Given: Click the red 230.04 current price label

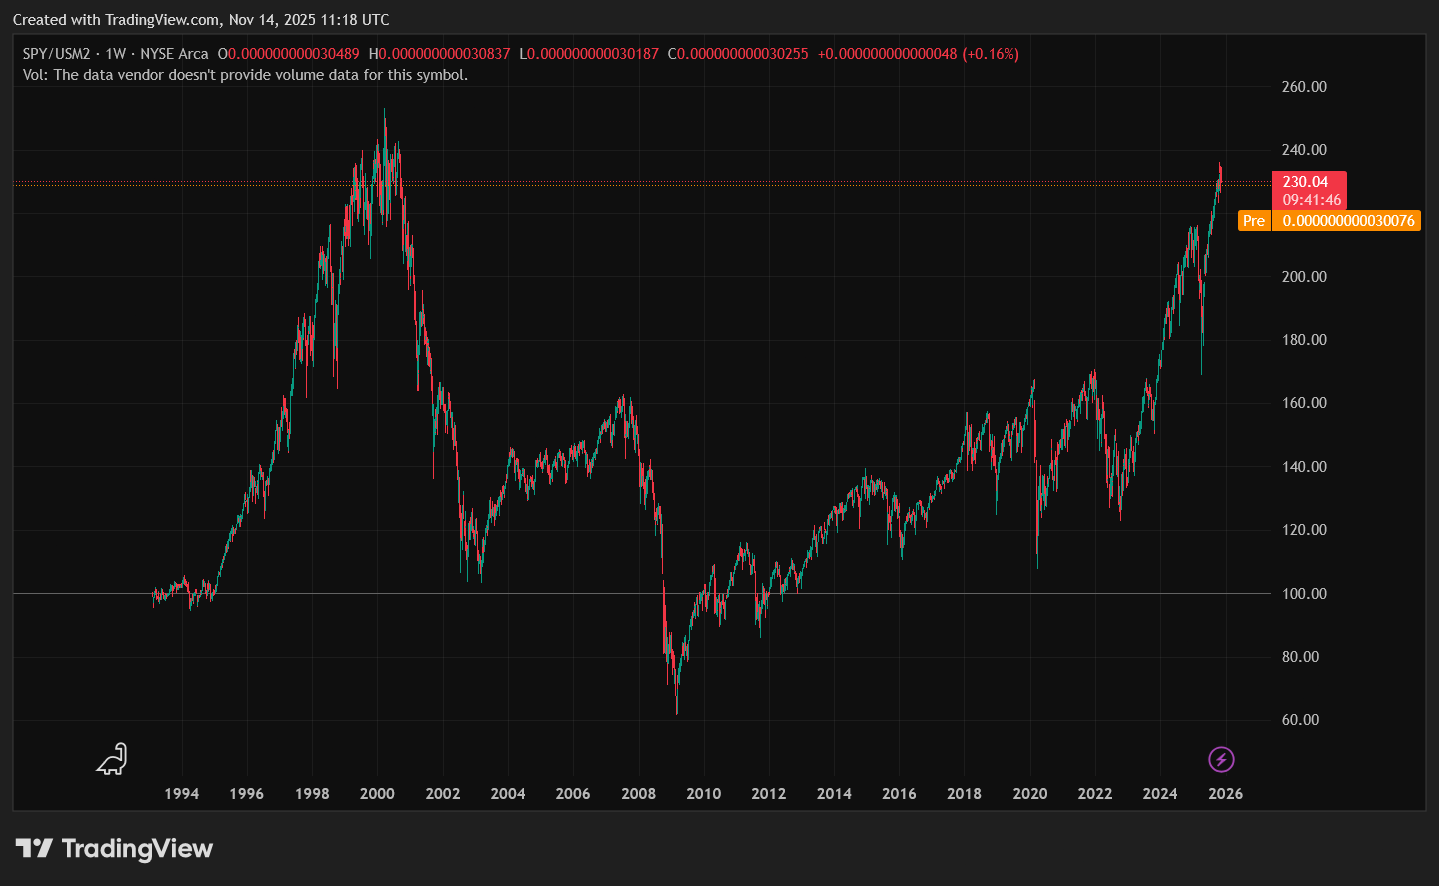Looking at the screenshot, I should tap(1306, 182).
